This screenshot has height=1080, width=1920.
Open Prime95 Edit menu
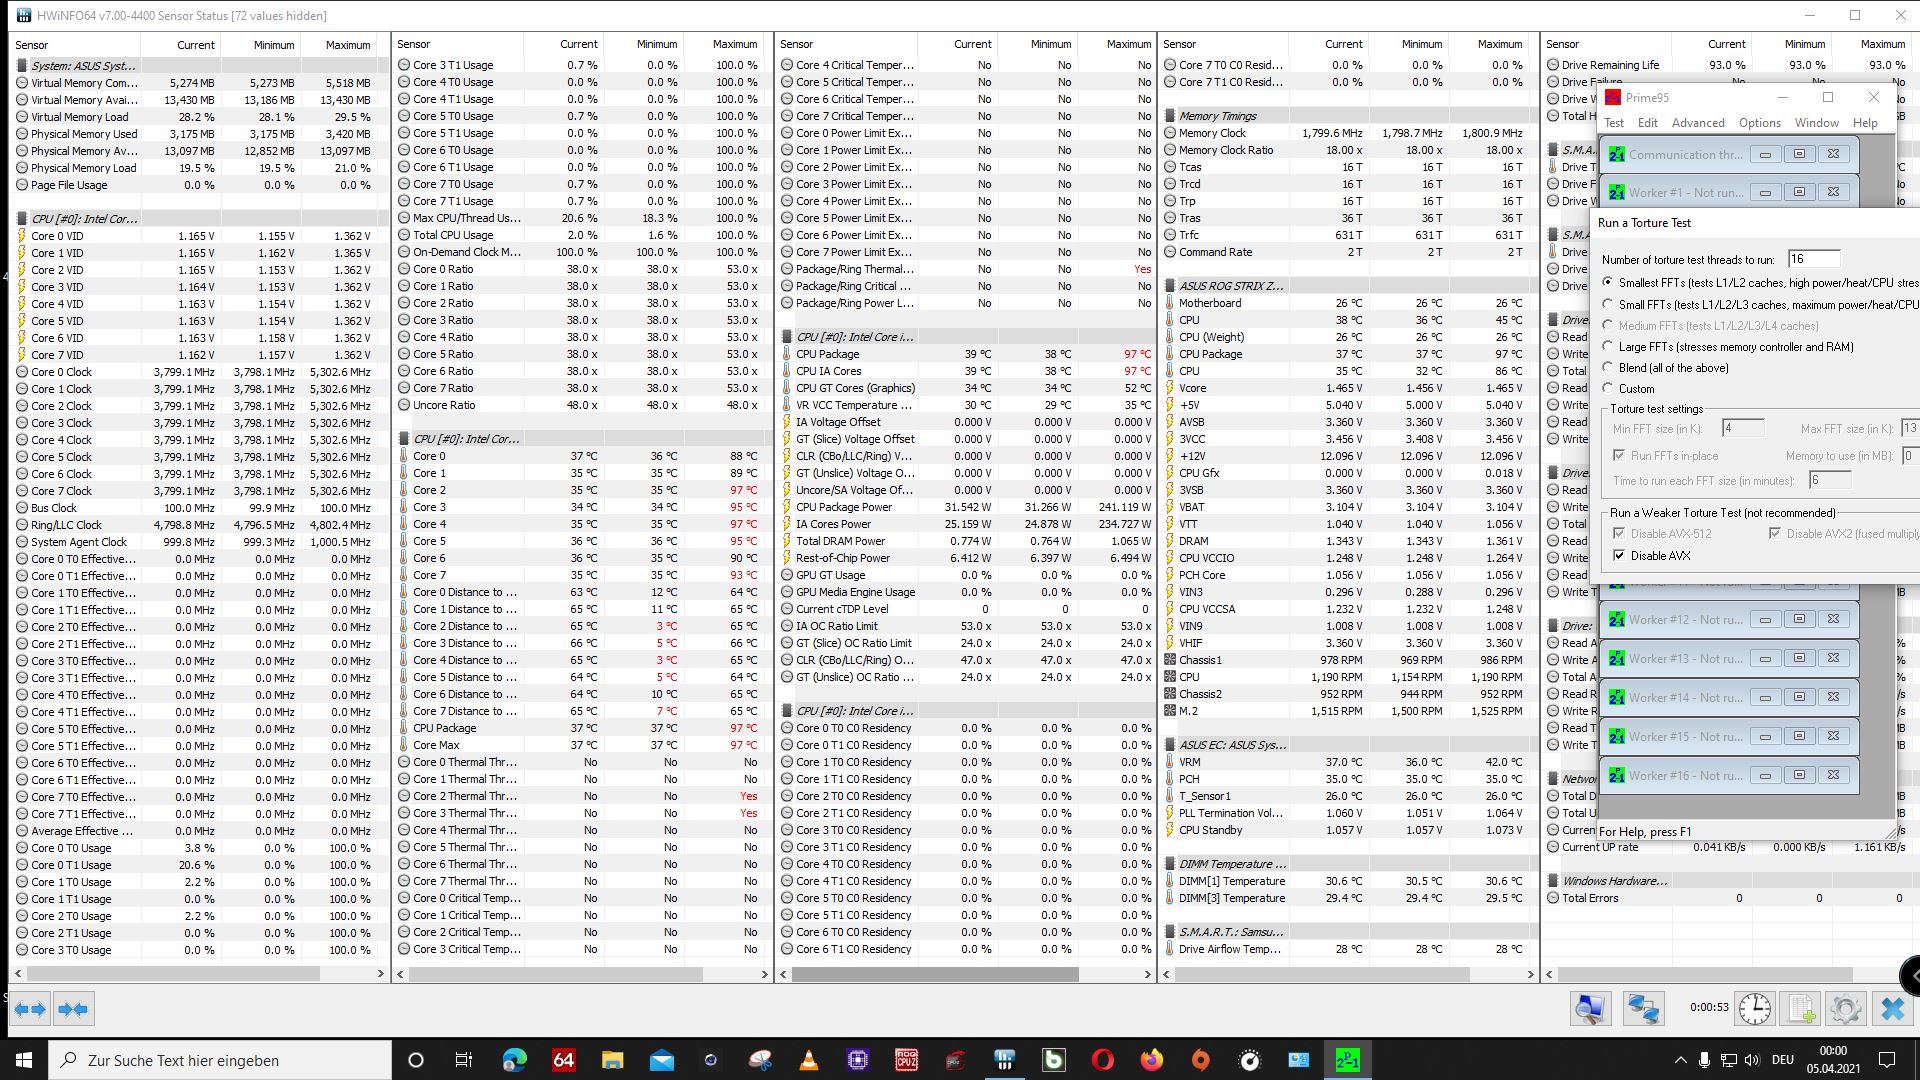coord(1647,122)
